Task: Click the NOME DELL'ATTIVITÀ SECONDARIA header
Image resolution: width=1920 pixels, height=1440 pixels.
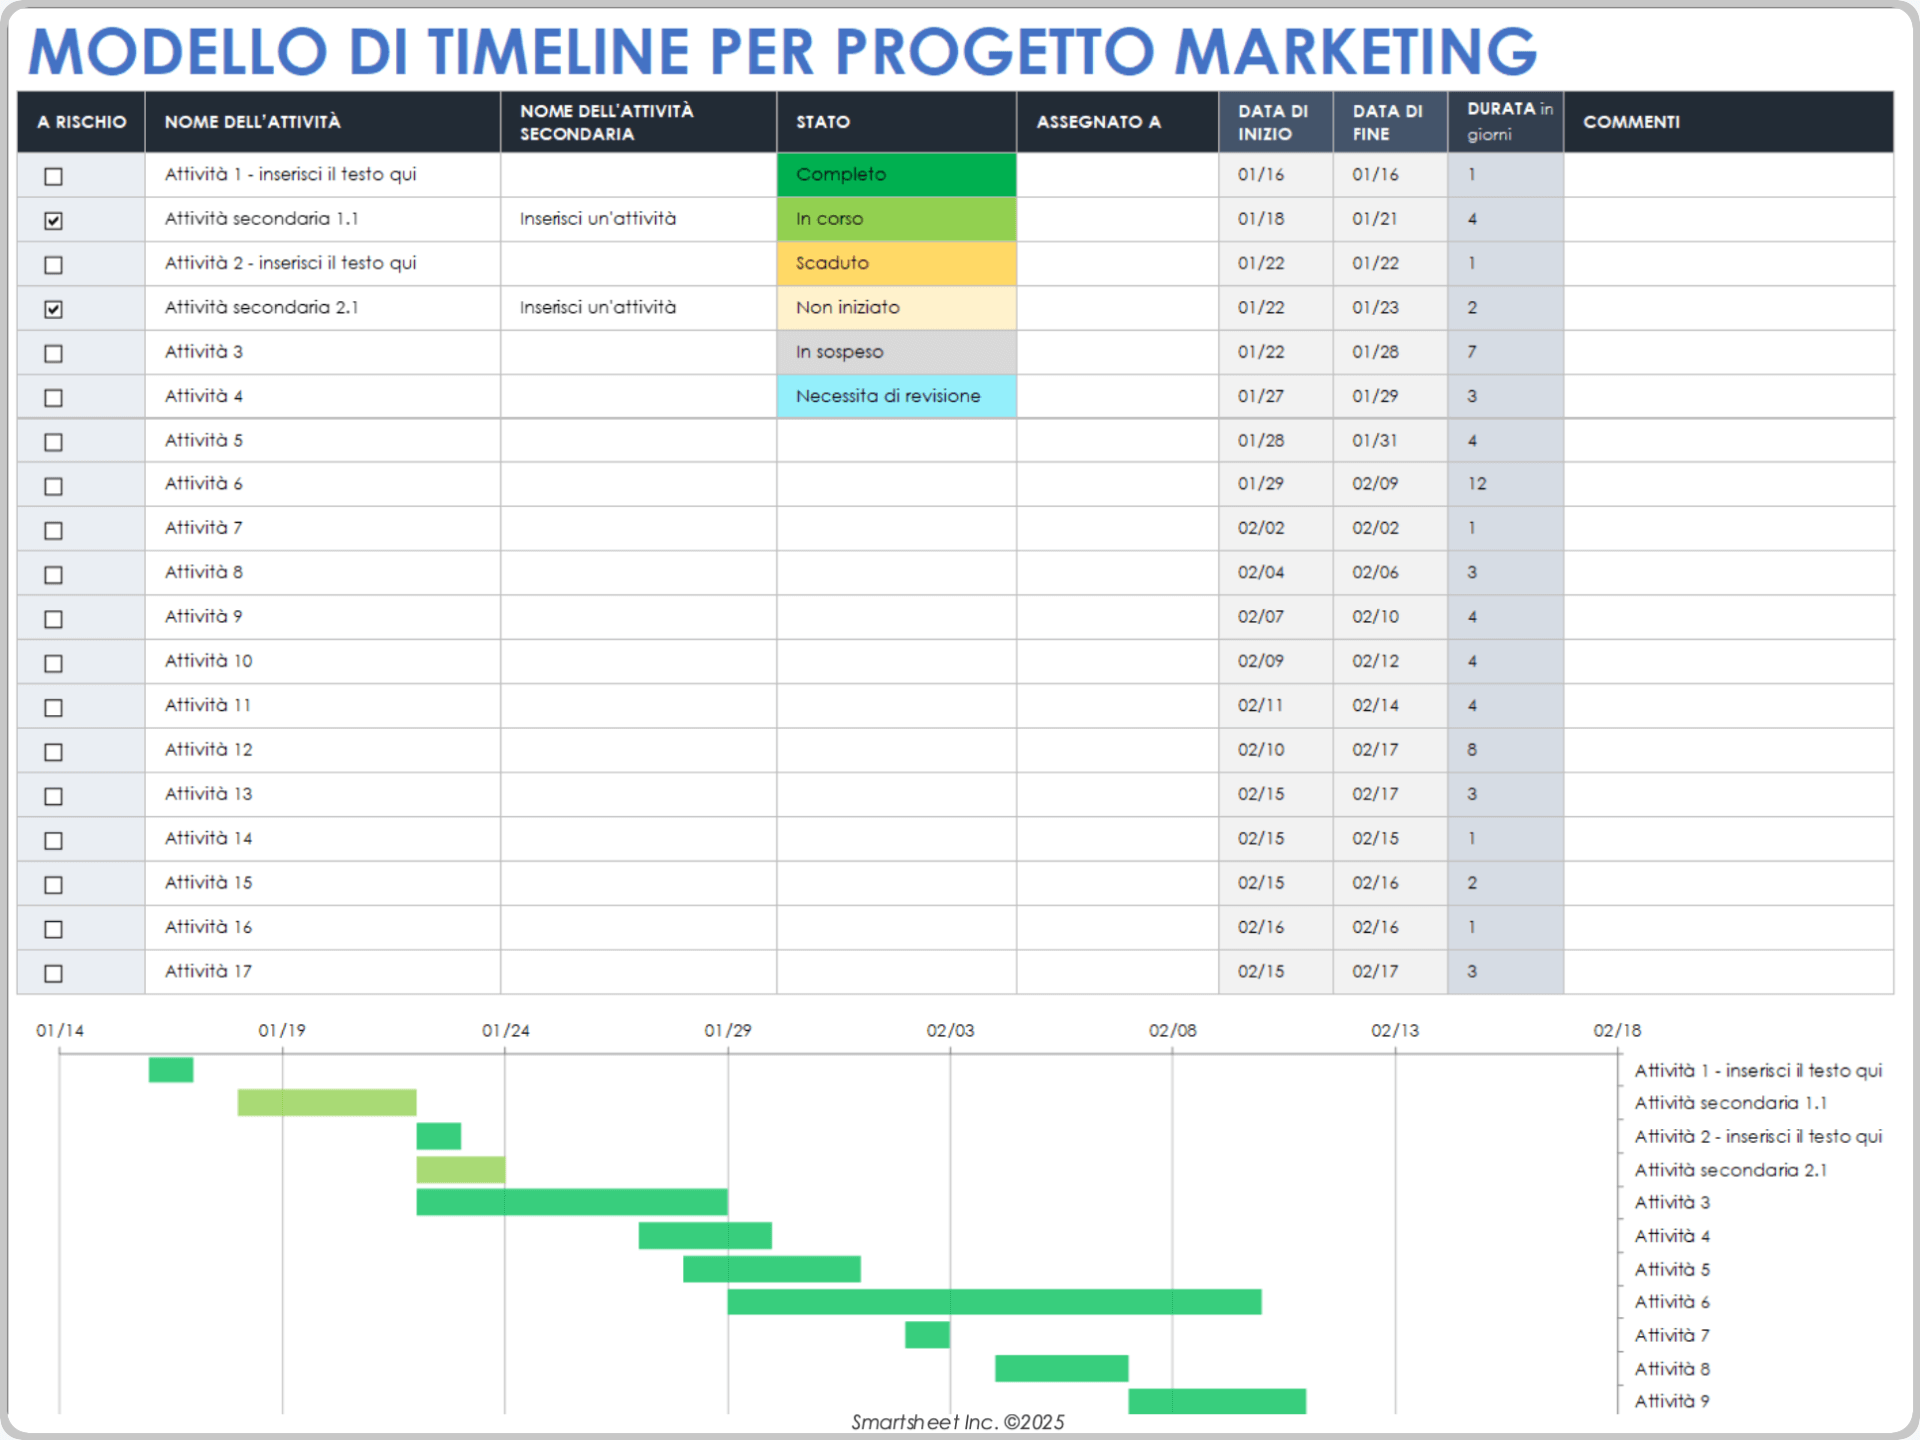Action: click(x=638, y=122)
